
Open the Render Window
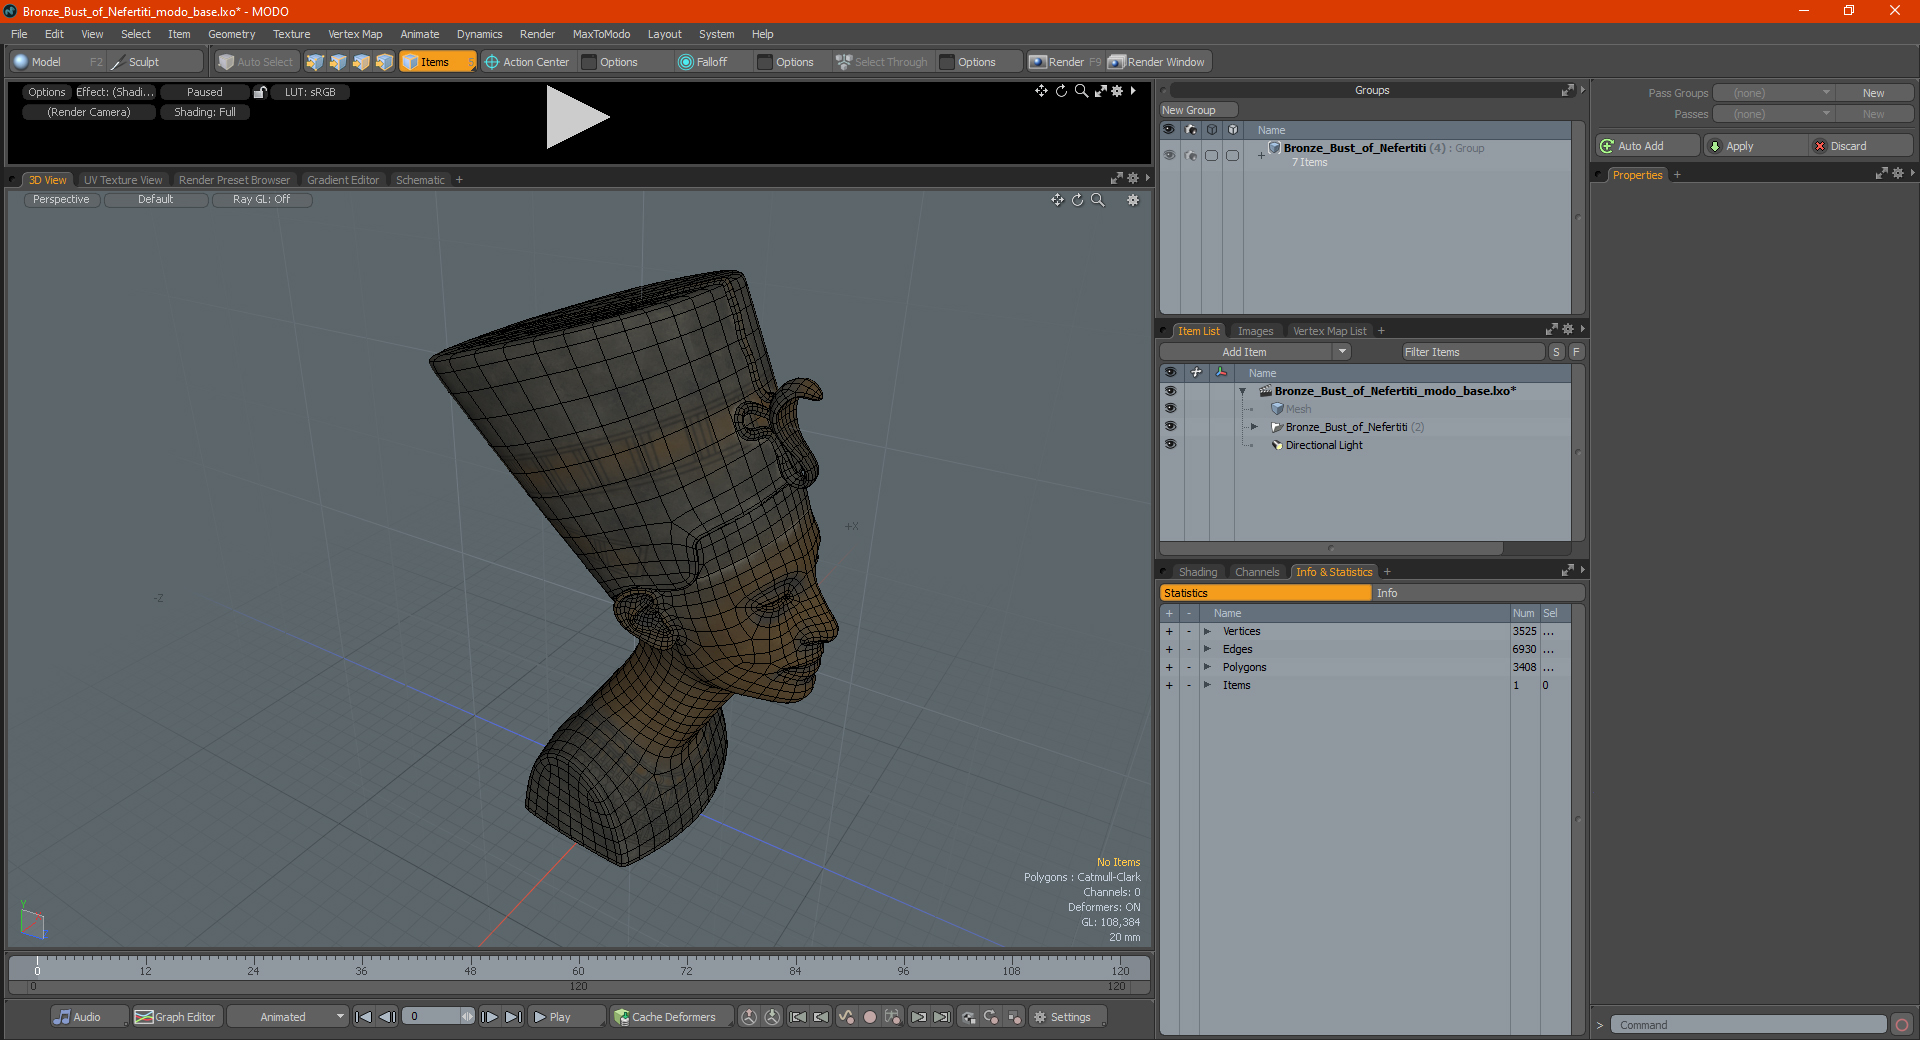coord(1158,62)
